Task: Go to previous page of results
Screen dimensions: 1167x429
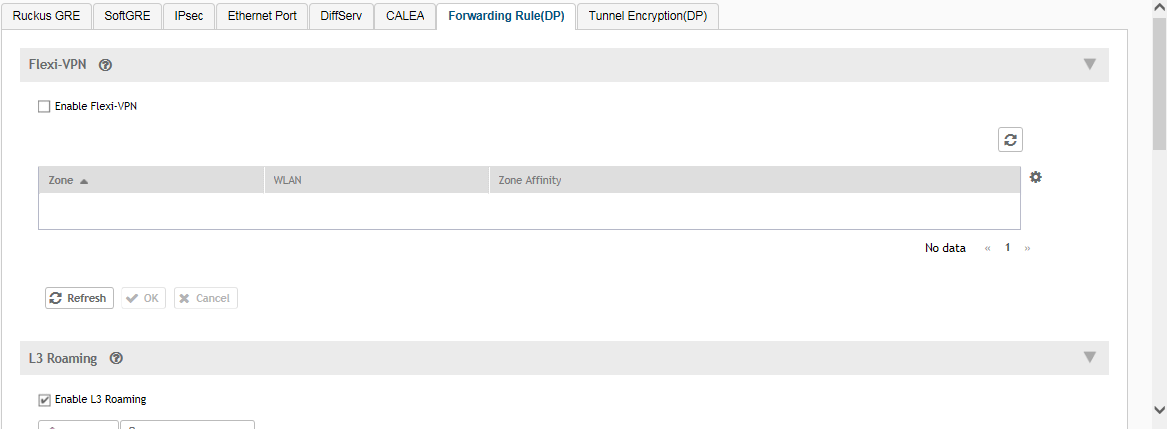Action: point(989,248)
